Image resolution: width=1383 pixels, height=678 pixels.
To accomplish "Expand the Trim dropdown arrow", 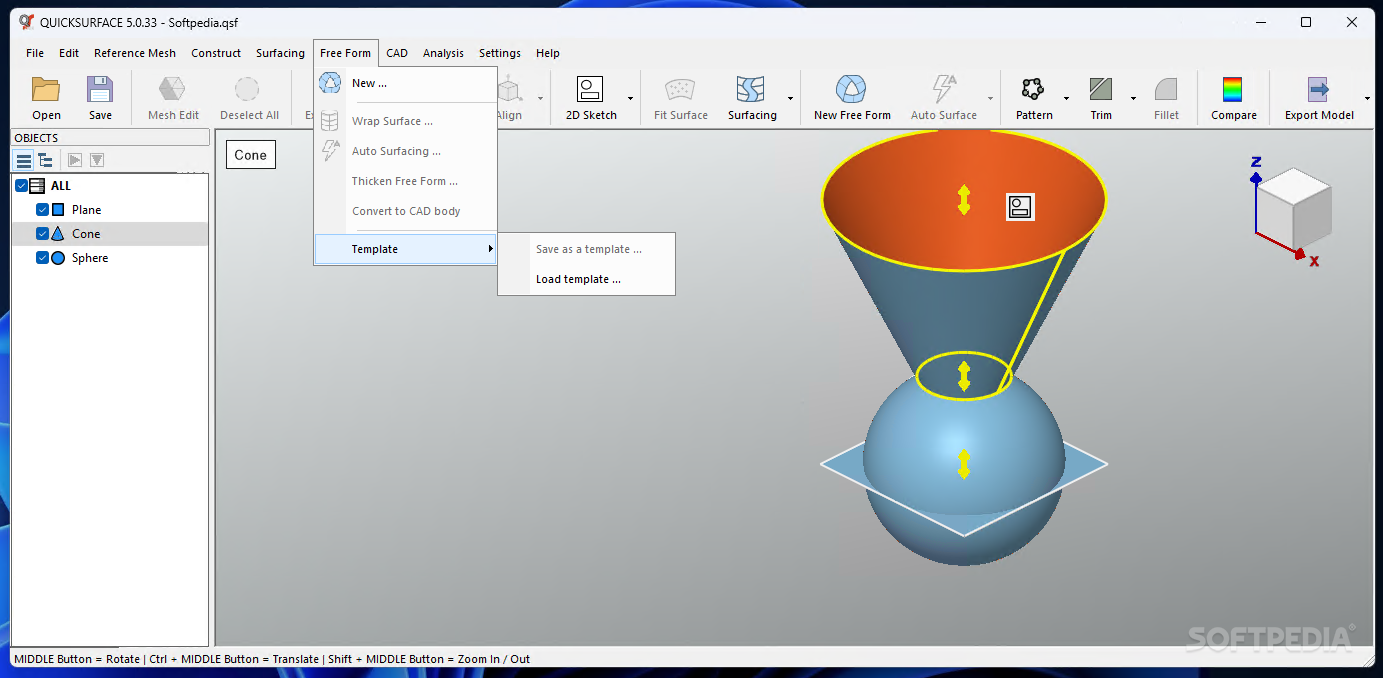I will click(1133, 99).
